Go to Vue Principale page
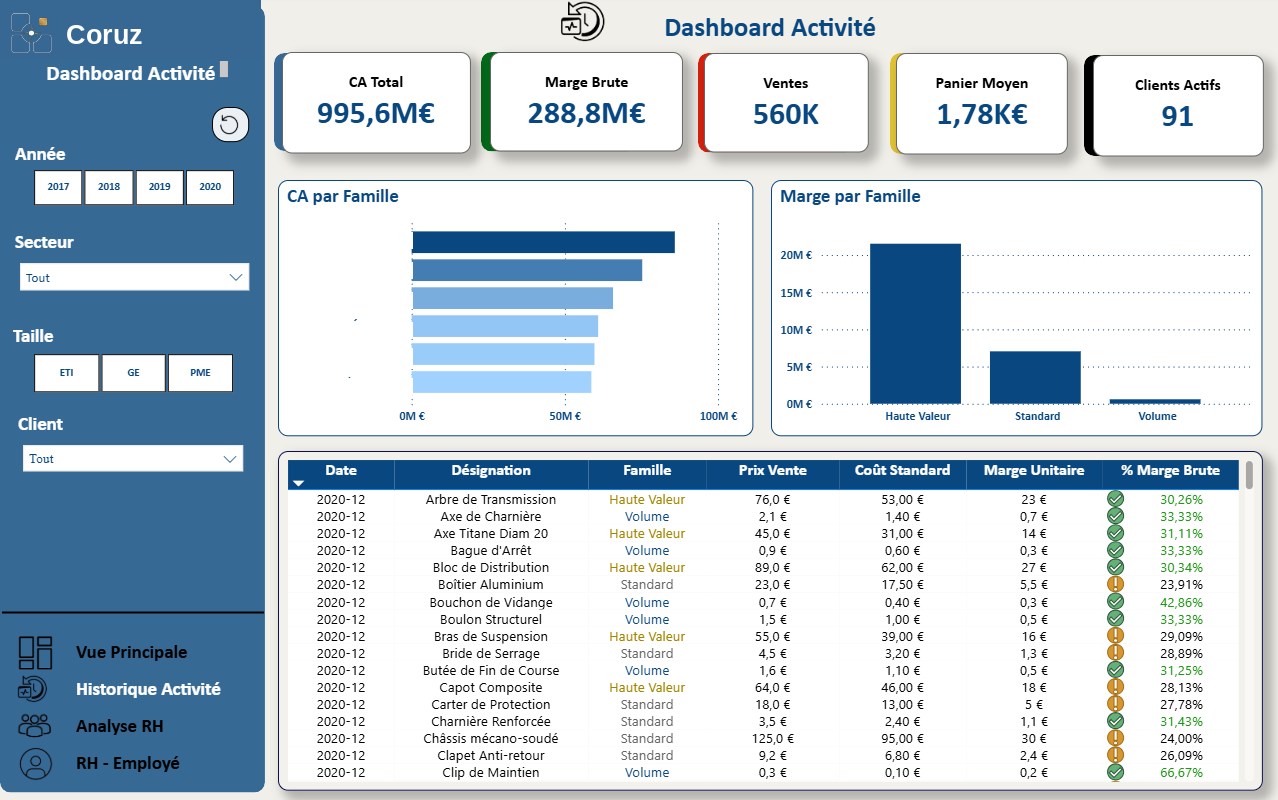1278x800 pixels. pos(131,652)
